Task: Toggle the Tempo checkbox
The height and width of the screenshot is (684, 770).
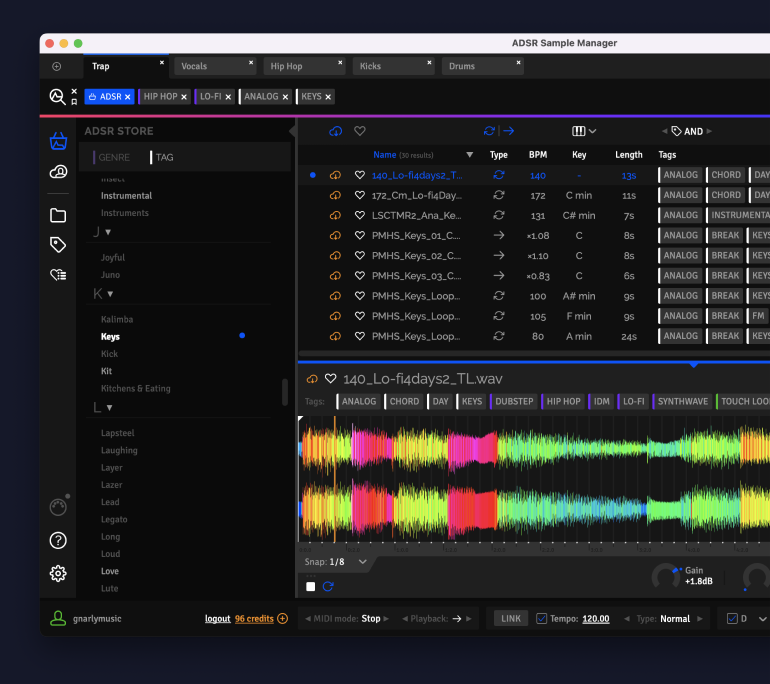Action: (x=542, y=619)
